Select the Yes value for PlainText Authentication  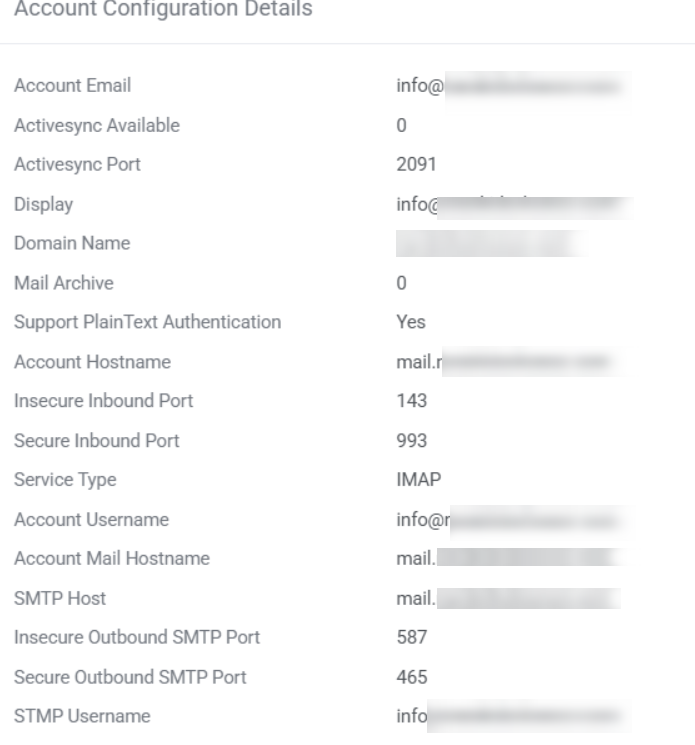[411, 322]
